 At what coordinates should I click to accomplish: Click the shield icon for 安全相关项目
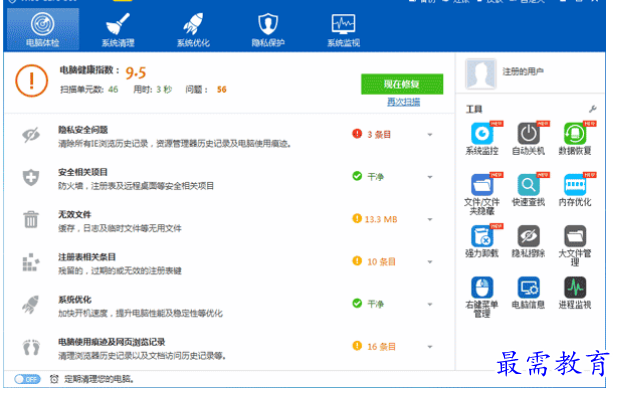[x=31, y=177]
